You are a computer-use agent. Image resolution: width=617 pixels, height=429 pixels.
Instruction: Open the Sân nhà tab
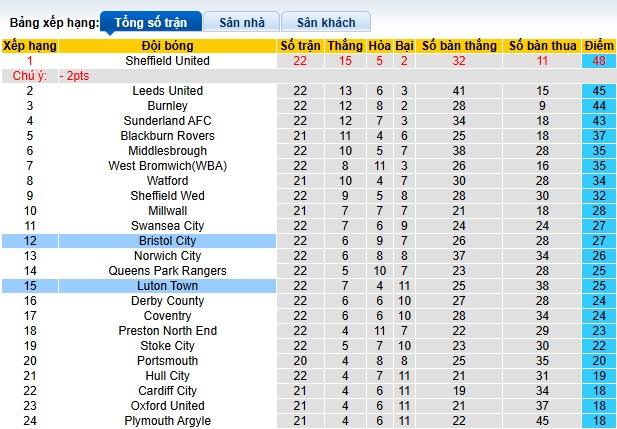[241, 21]
